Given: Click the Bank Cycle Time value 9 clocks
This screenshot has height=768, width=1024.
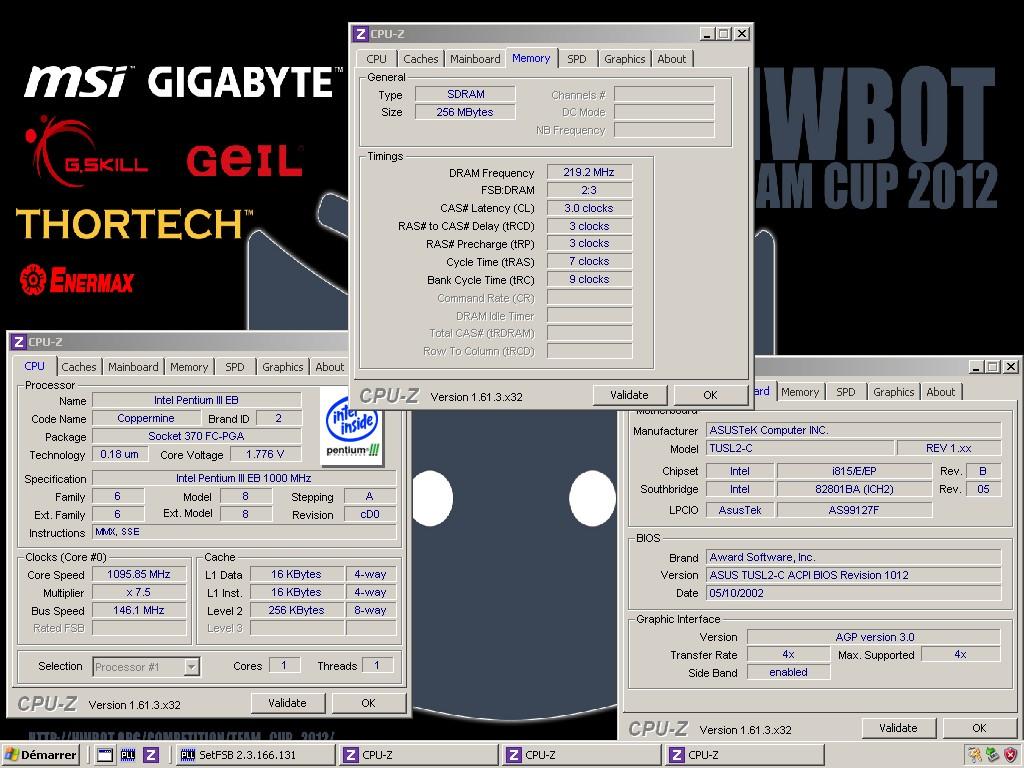Looking at the screenshot, I should click(x=589, y=280).
